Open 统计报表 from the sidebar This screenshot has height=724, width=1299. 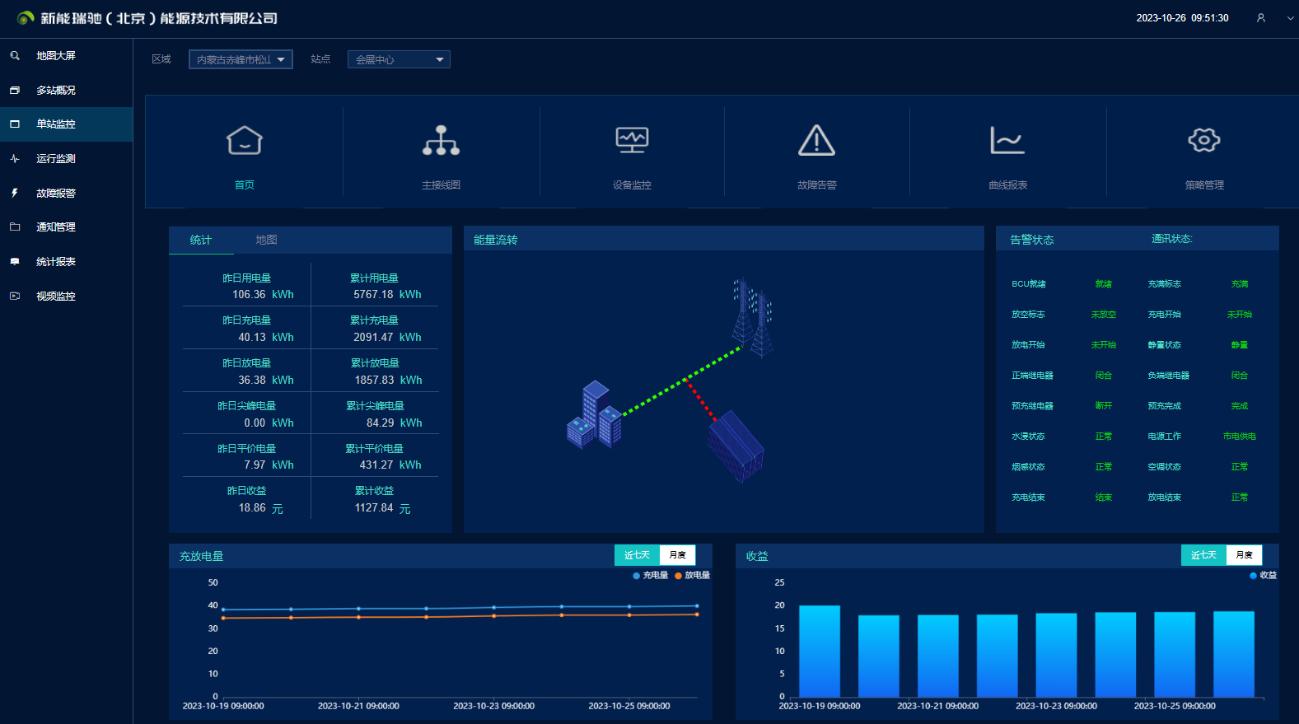tap(56, 262)
